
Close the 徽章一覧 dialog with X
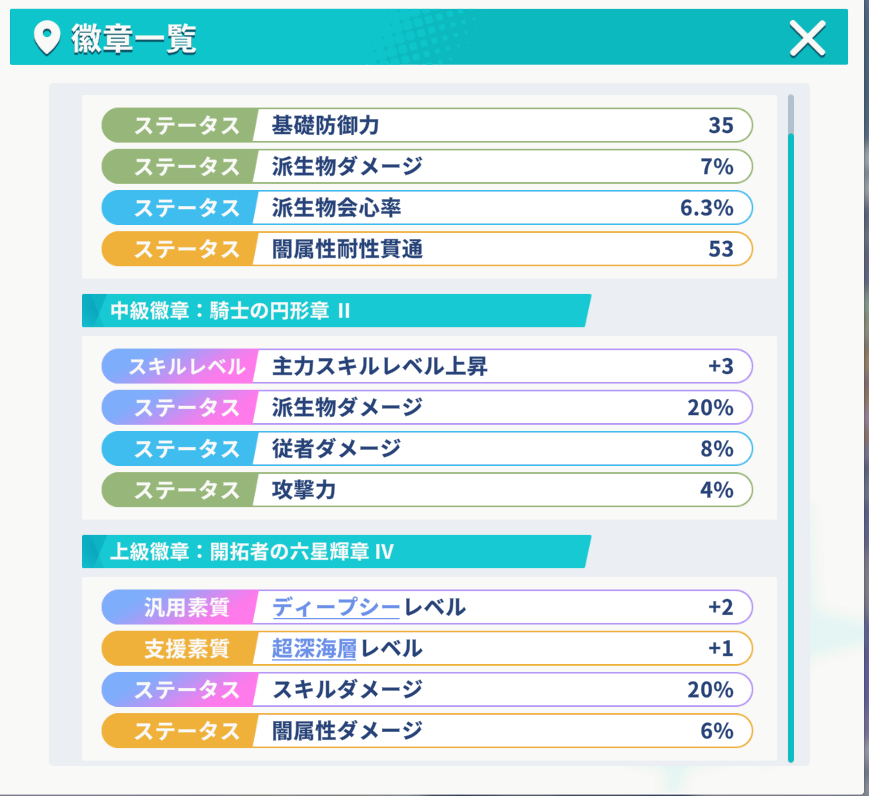[x=807, y=38]
